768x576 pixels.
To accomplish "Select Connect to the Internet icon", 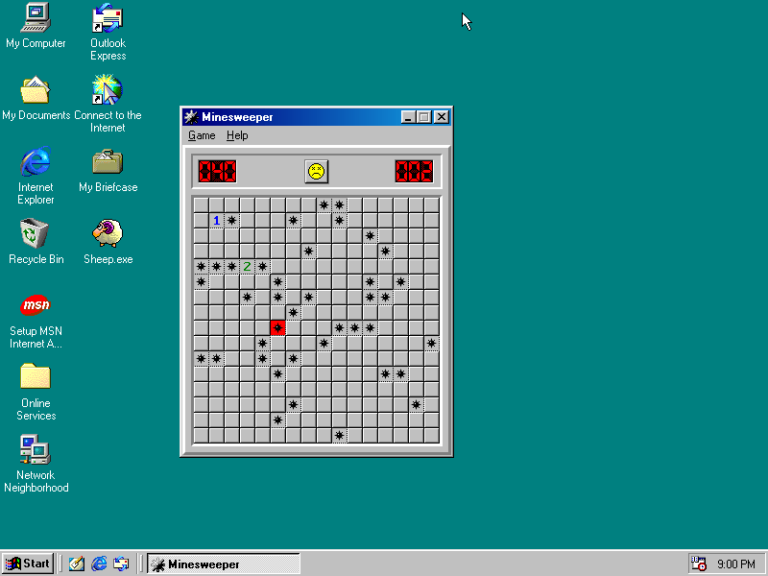I will (108, 104).
